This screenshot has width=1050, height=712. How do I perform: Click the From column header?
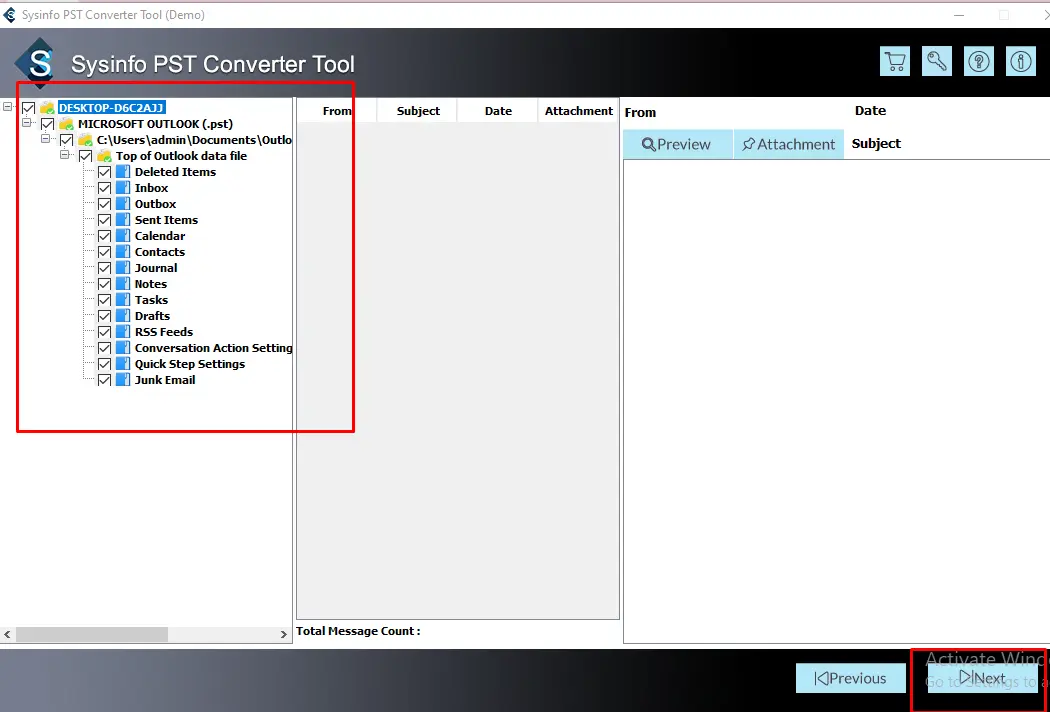[x=337, y=111]
